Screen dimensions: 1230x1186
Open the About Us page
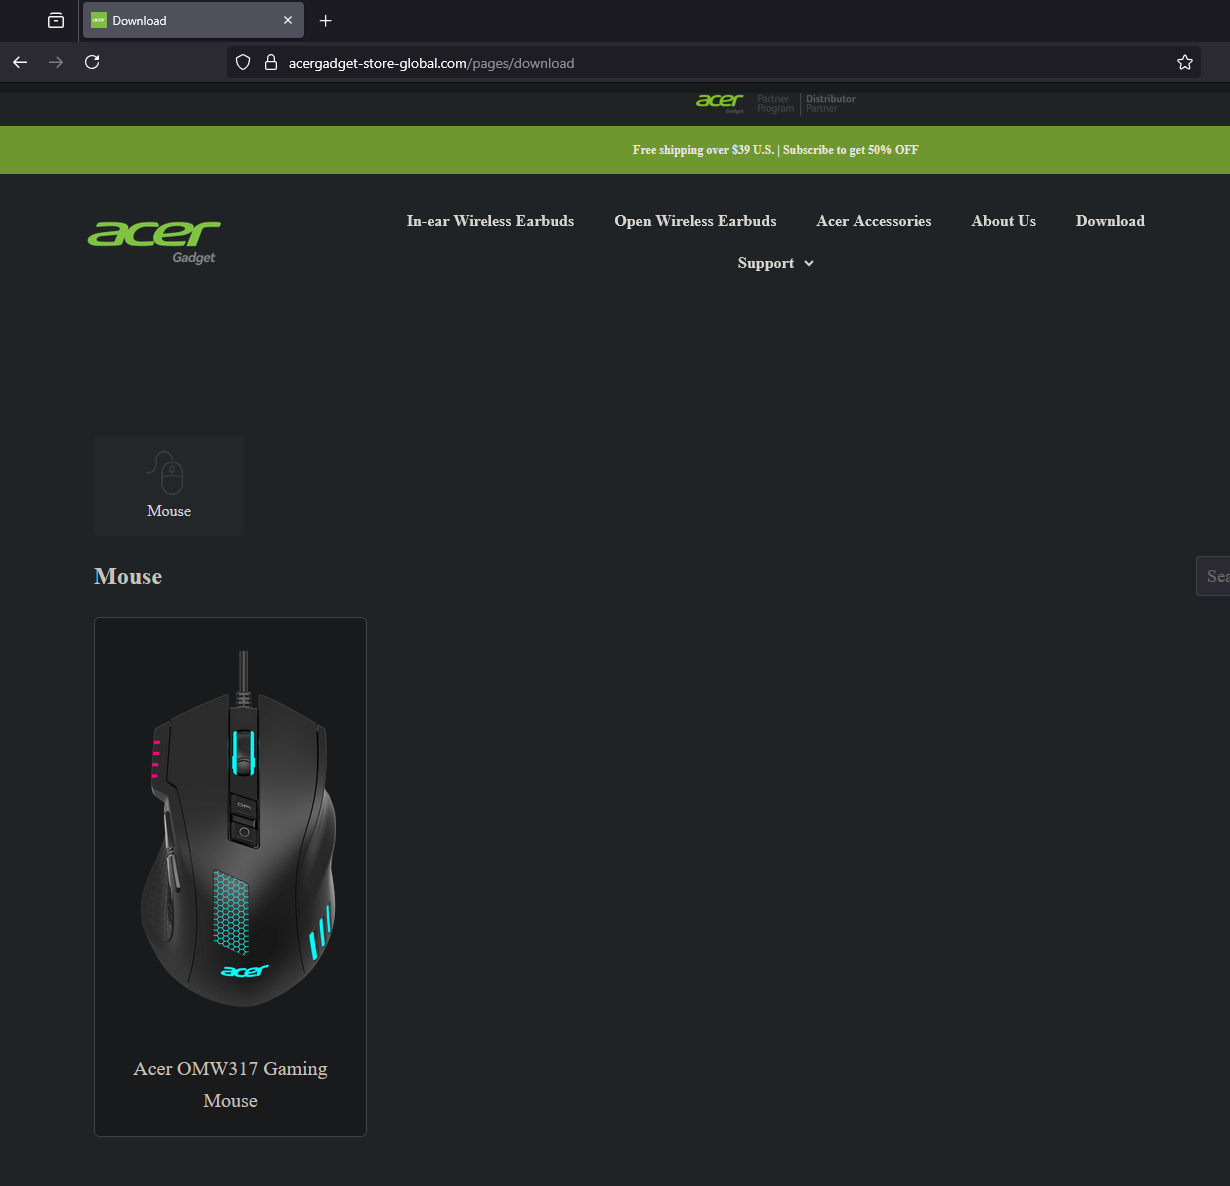[x=1004, y=221]
